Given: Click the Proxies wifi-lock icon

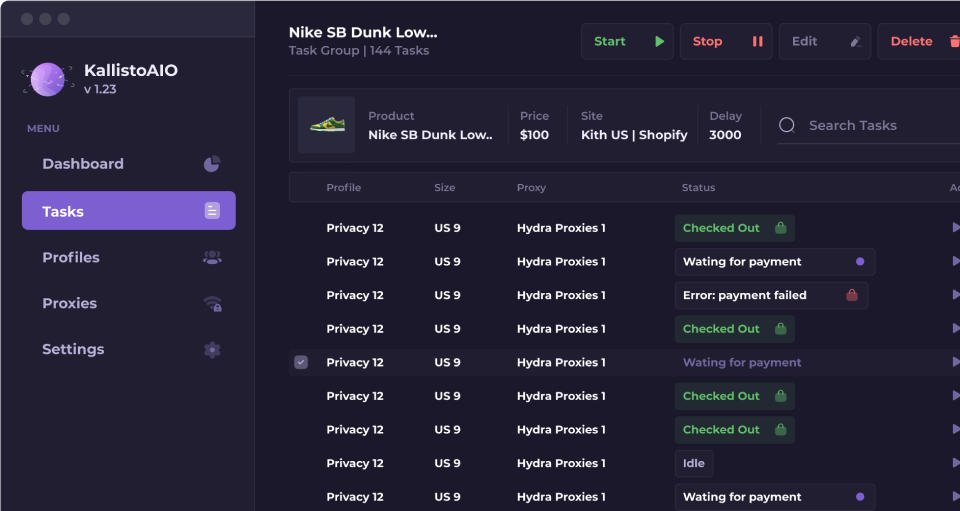Looking at the screenshot, I should [212, 304].
